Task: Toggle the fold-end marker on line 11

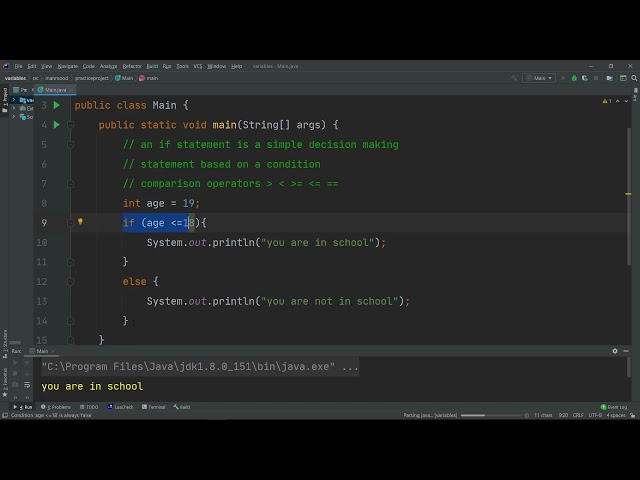Action: (70, 262)
